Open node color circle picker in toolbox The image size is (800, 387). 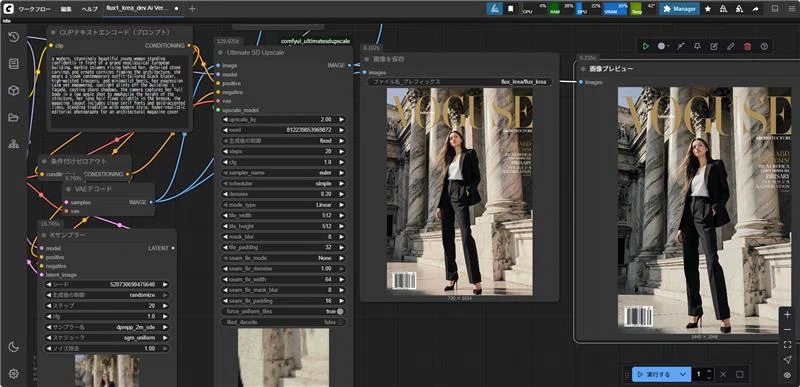tap(663, 46)
